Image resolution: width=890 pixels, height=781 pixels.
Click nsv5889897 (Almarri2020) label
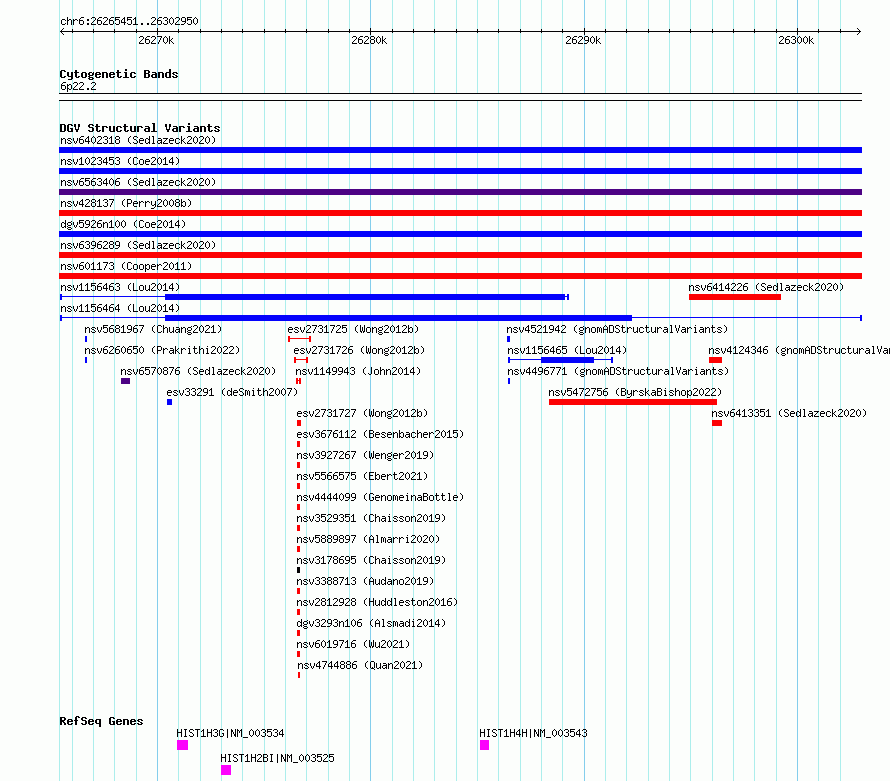(368, 539)
